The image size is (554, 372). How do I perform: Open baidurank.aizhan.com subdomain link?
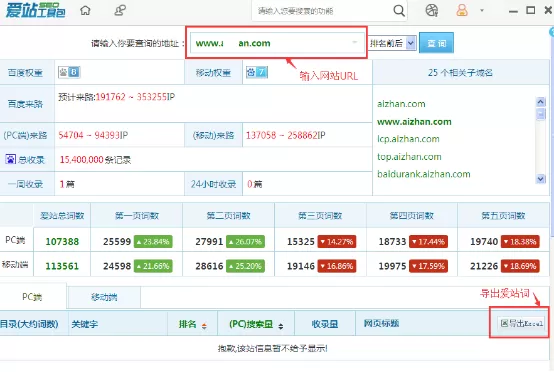pyautogui.click(x=424, y=174)
